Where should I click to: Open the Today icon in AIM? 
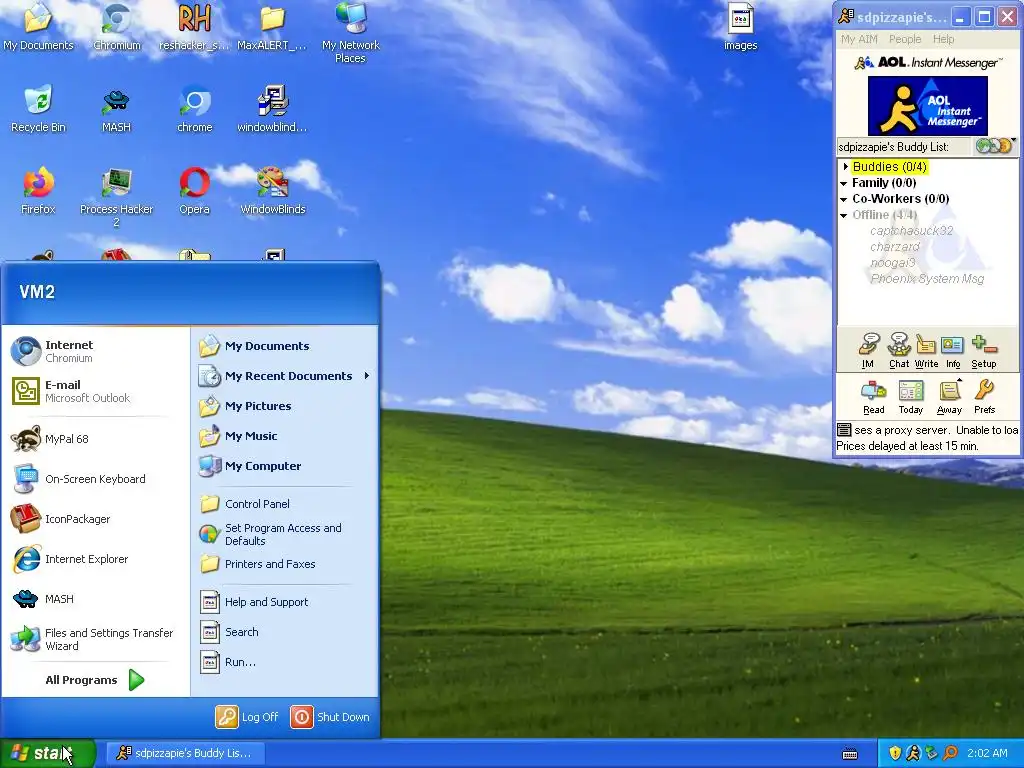click(x=910, y=397)
